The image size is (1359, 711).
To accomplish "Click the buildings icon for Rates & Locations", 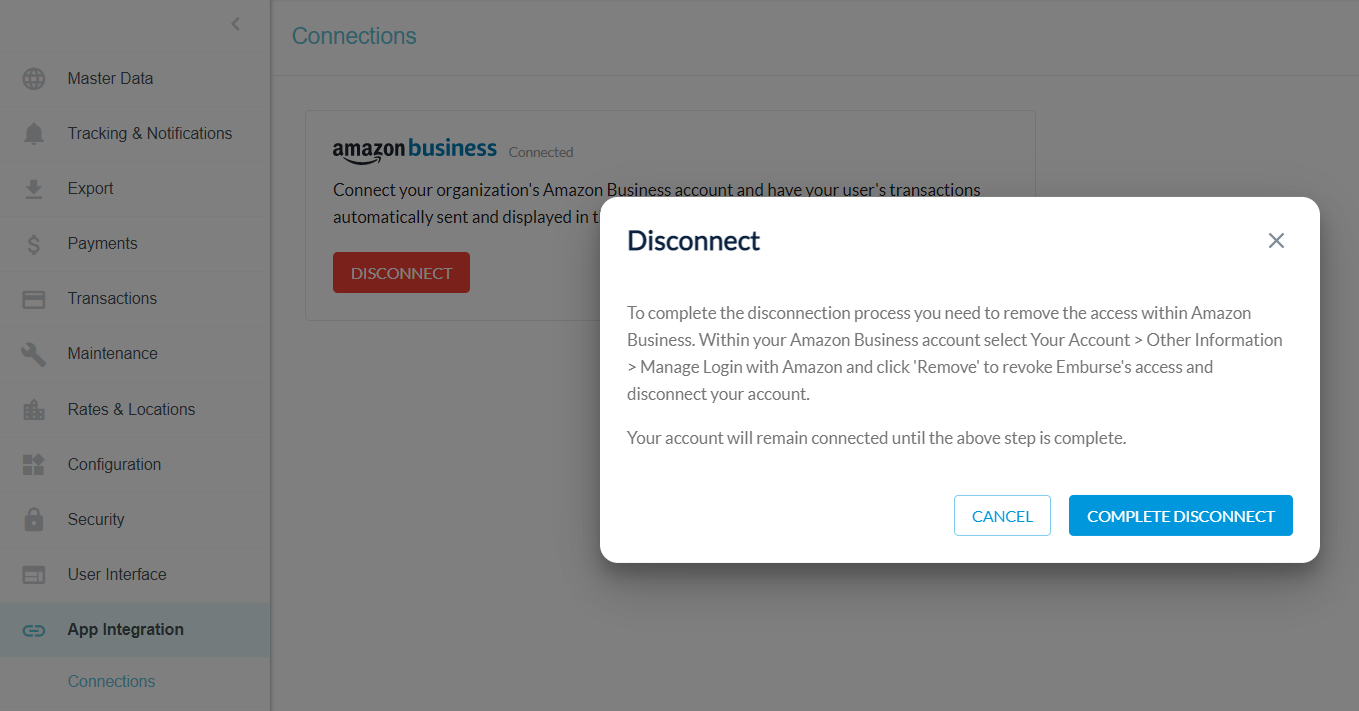I will coord(34,410).
